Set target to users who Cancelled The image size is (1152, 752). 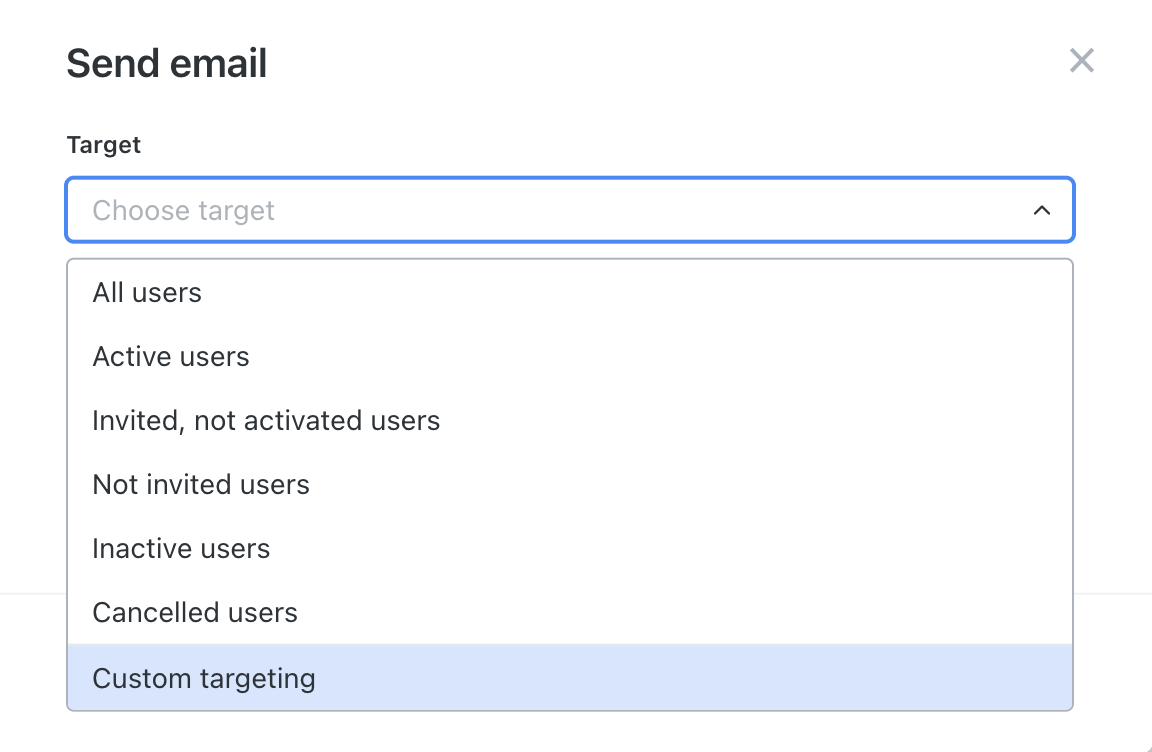click(570, 612)
